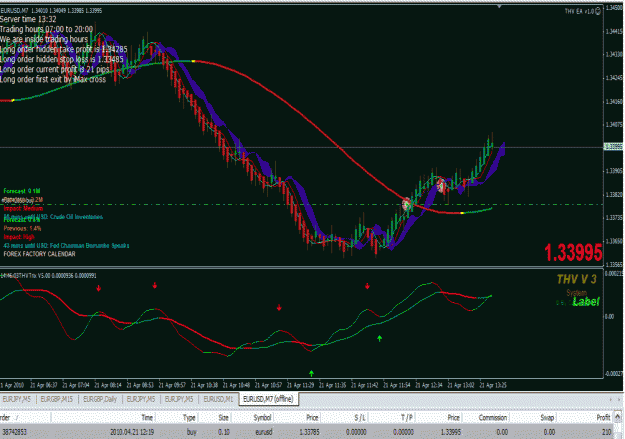Click the hidden stop loss 1.33485 line
Viewport: 625px width, 439px height.
point(62,59)
